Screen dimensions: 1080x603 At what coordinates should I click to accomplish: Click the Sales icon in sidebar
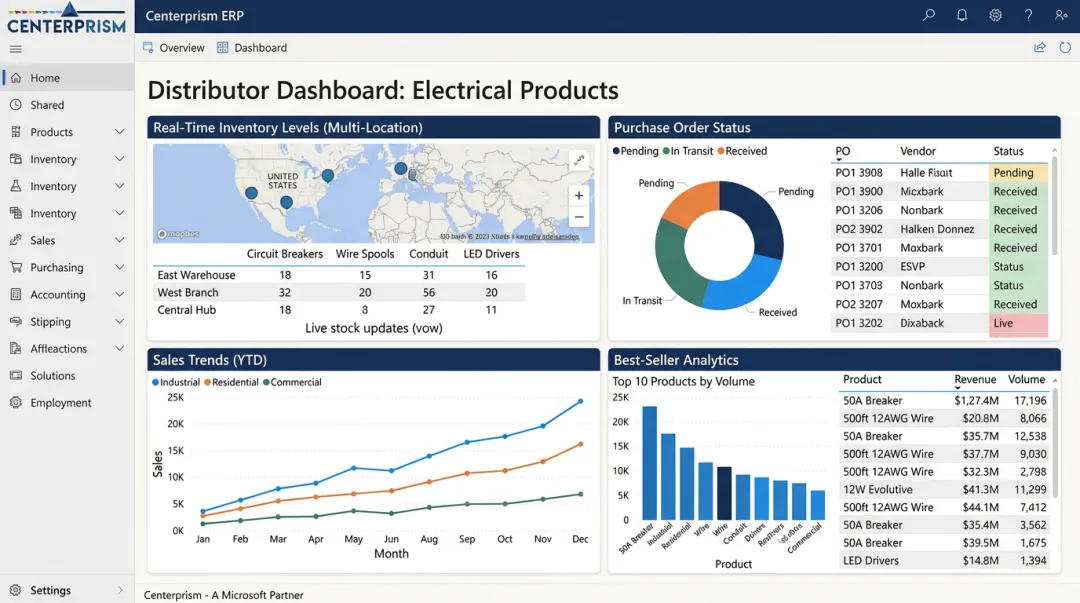coord(16,240)
